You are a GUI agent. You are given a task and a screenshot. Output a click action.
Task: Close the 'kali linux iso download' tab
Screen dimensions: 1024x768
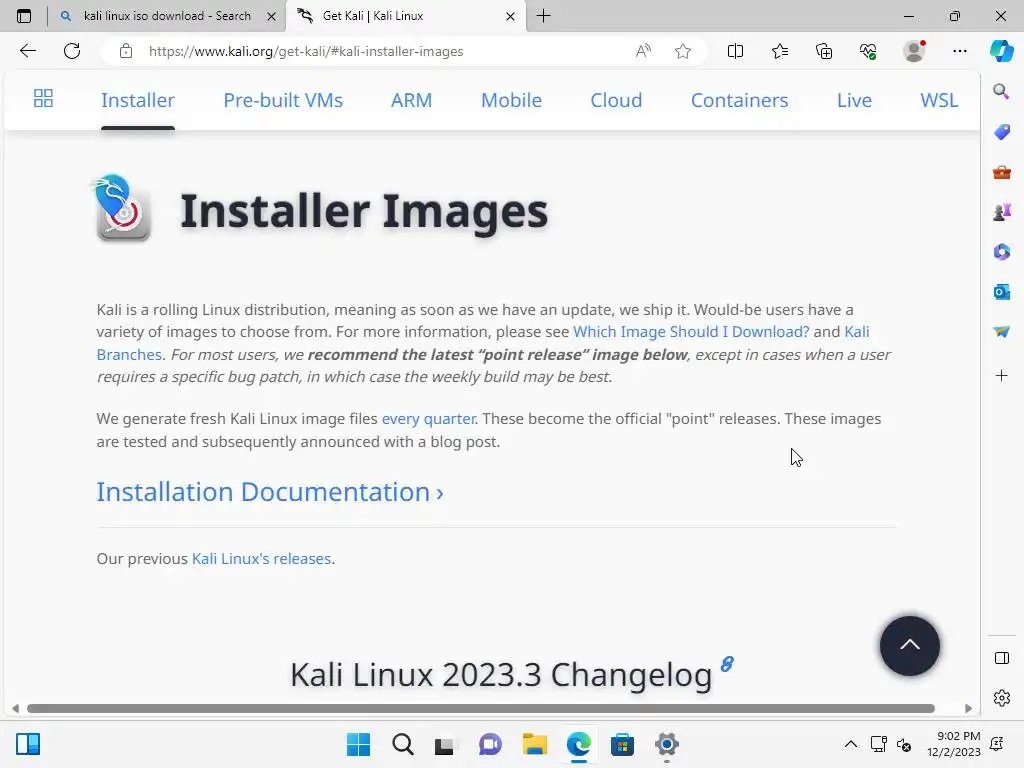[271, 16]
